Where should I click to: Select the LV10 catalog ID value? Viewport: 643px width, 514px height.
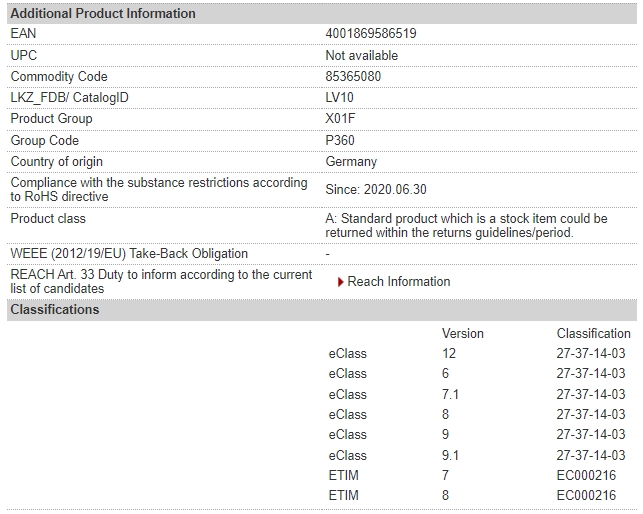pyautogui.click(x=340, y=98)
